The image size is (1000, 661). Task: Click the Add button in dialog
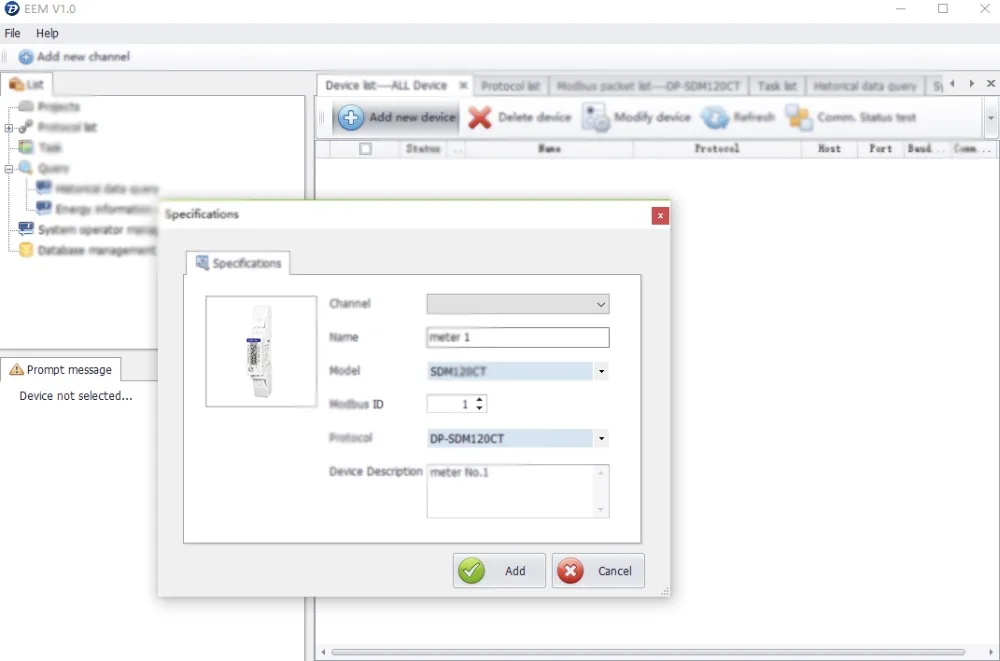499,570
